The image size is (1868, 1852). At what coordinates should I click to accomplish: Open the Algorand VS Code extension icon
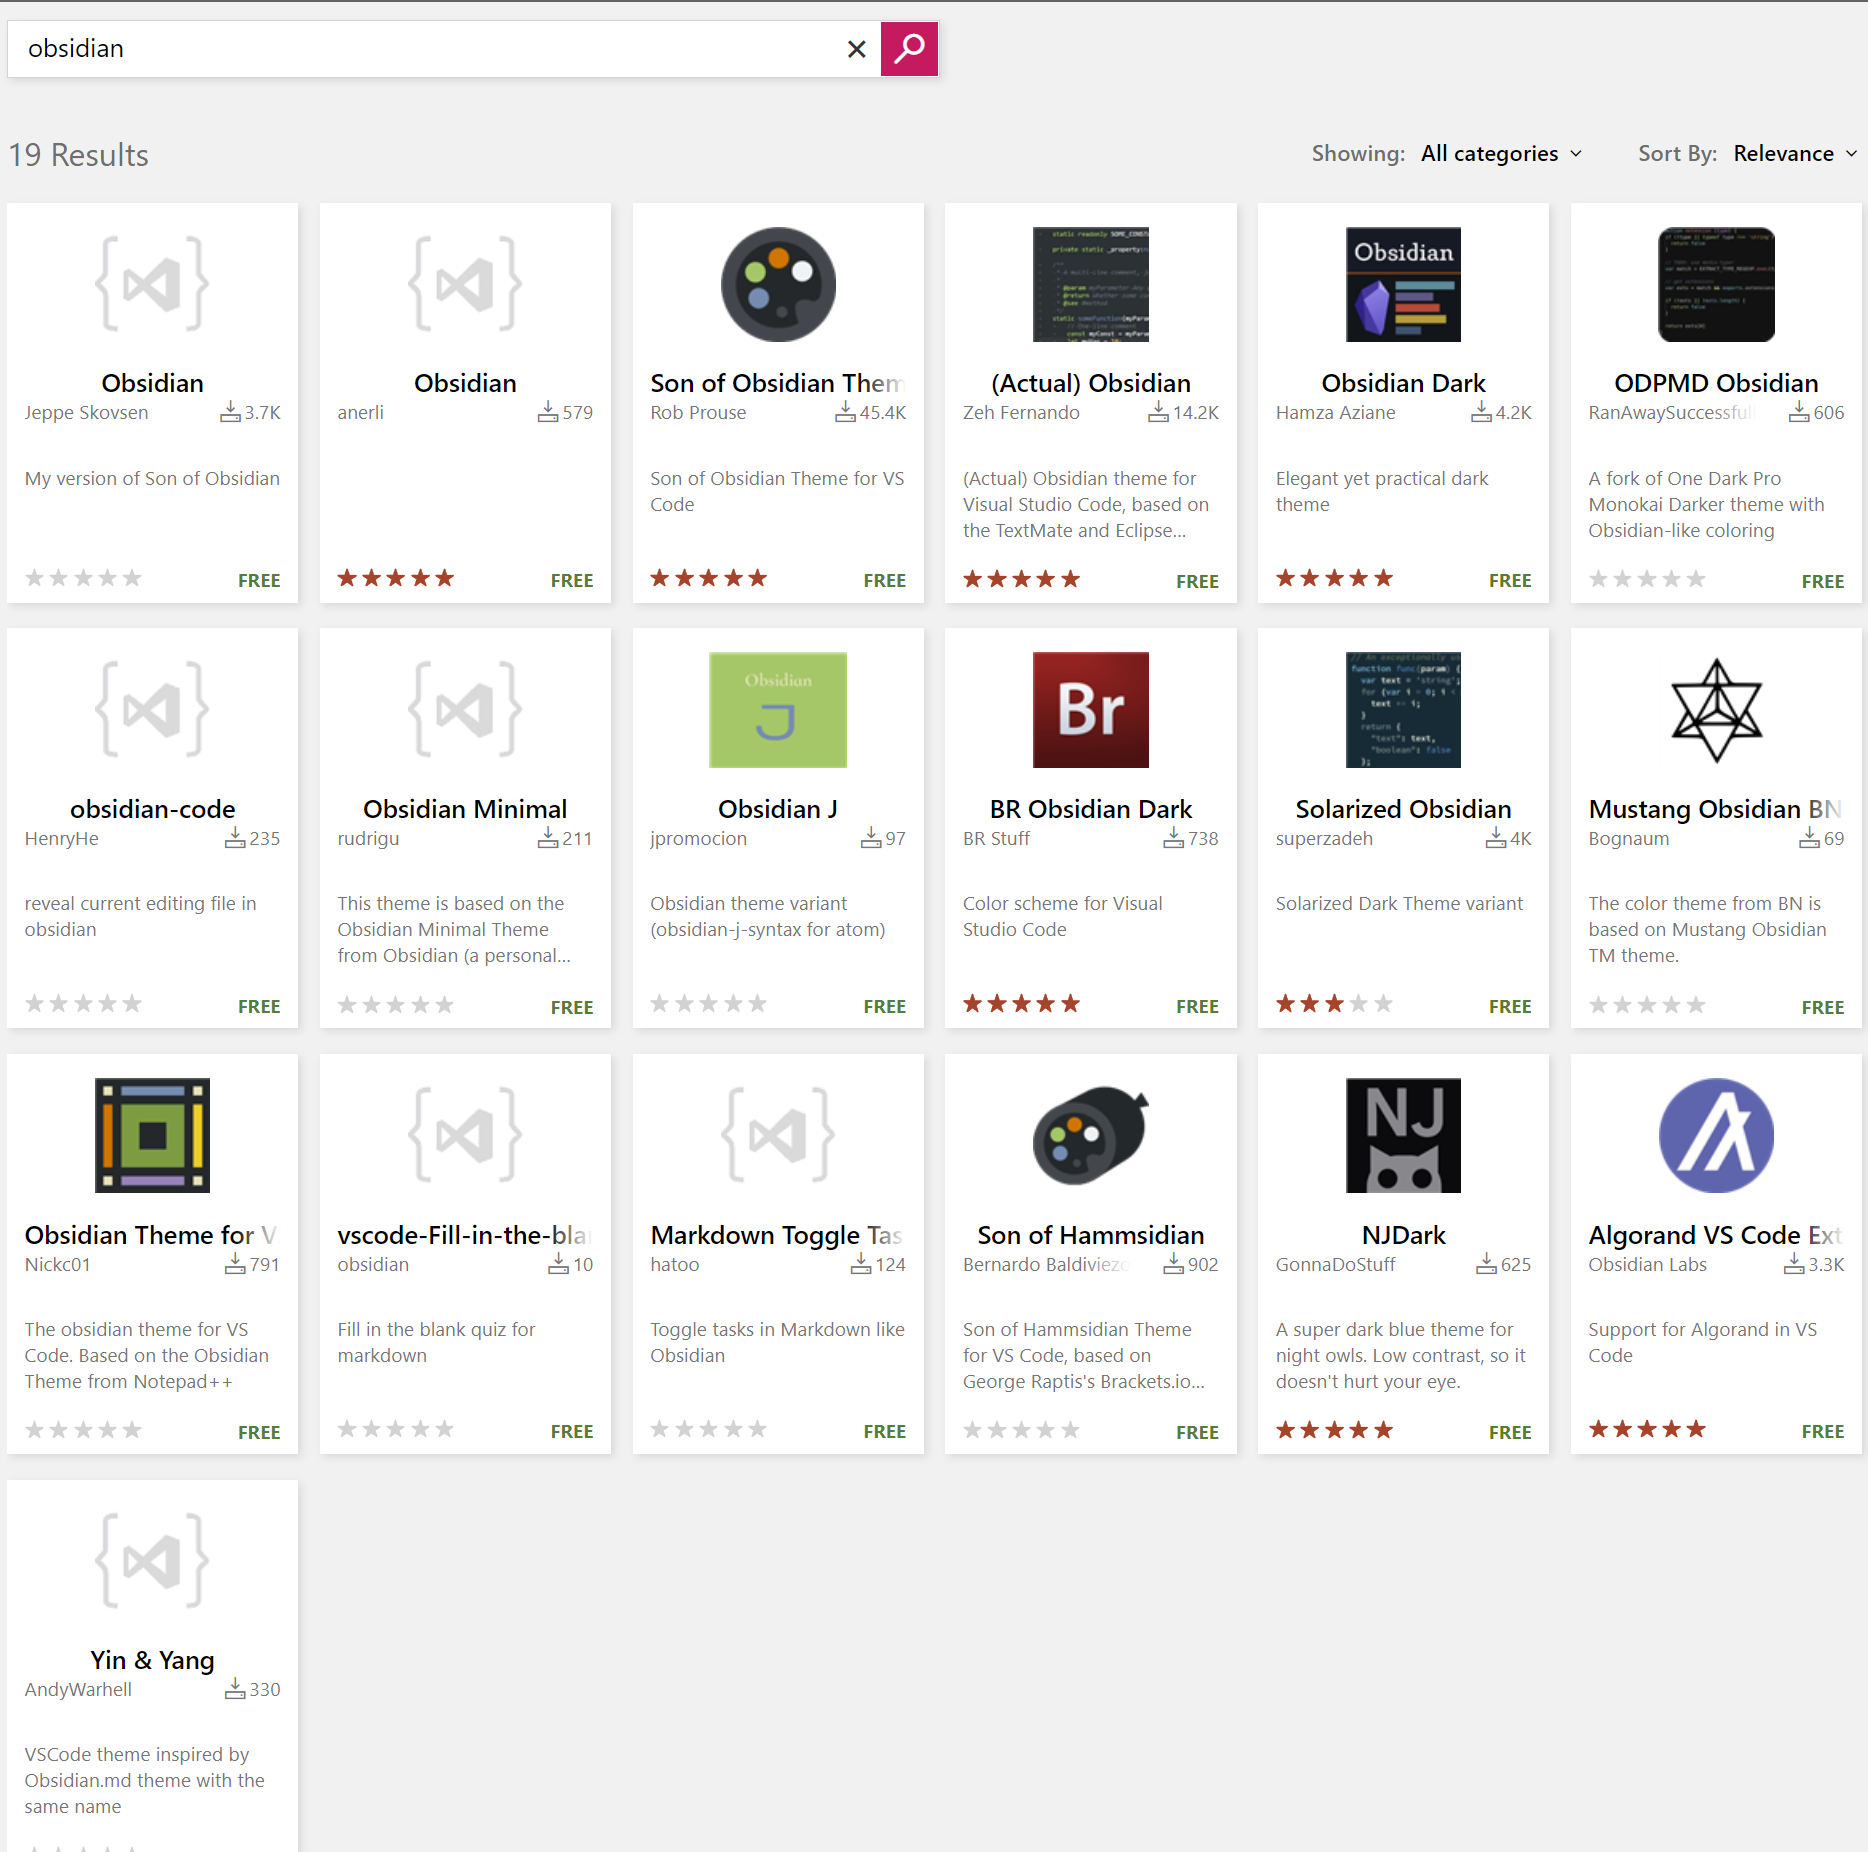[1715, 1135]
